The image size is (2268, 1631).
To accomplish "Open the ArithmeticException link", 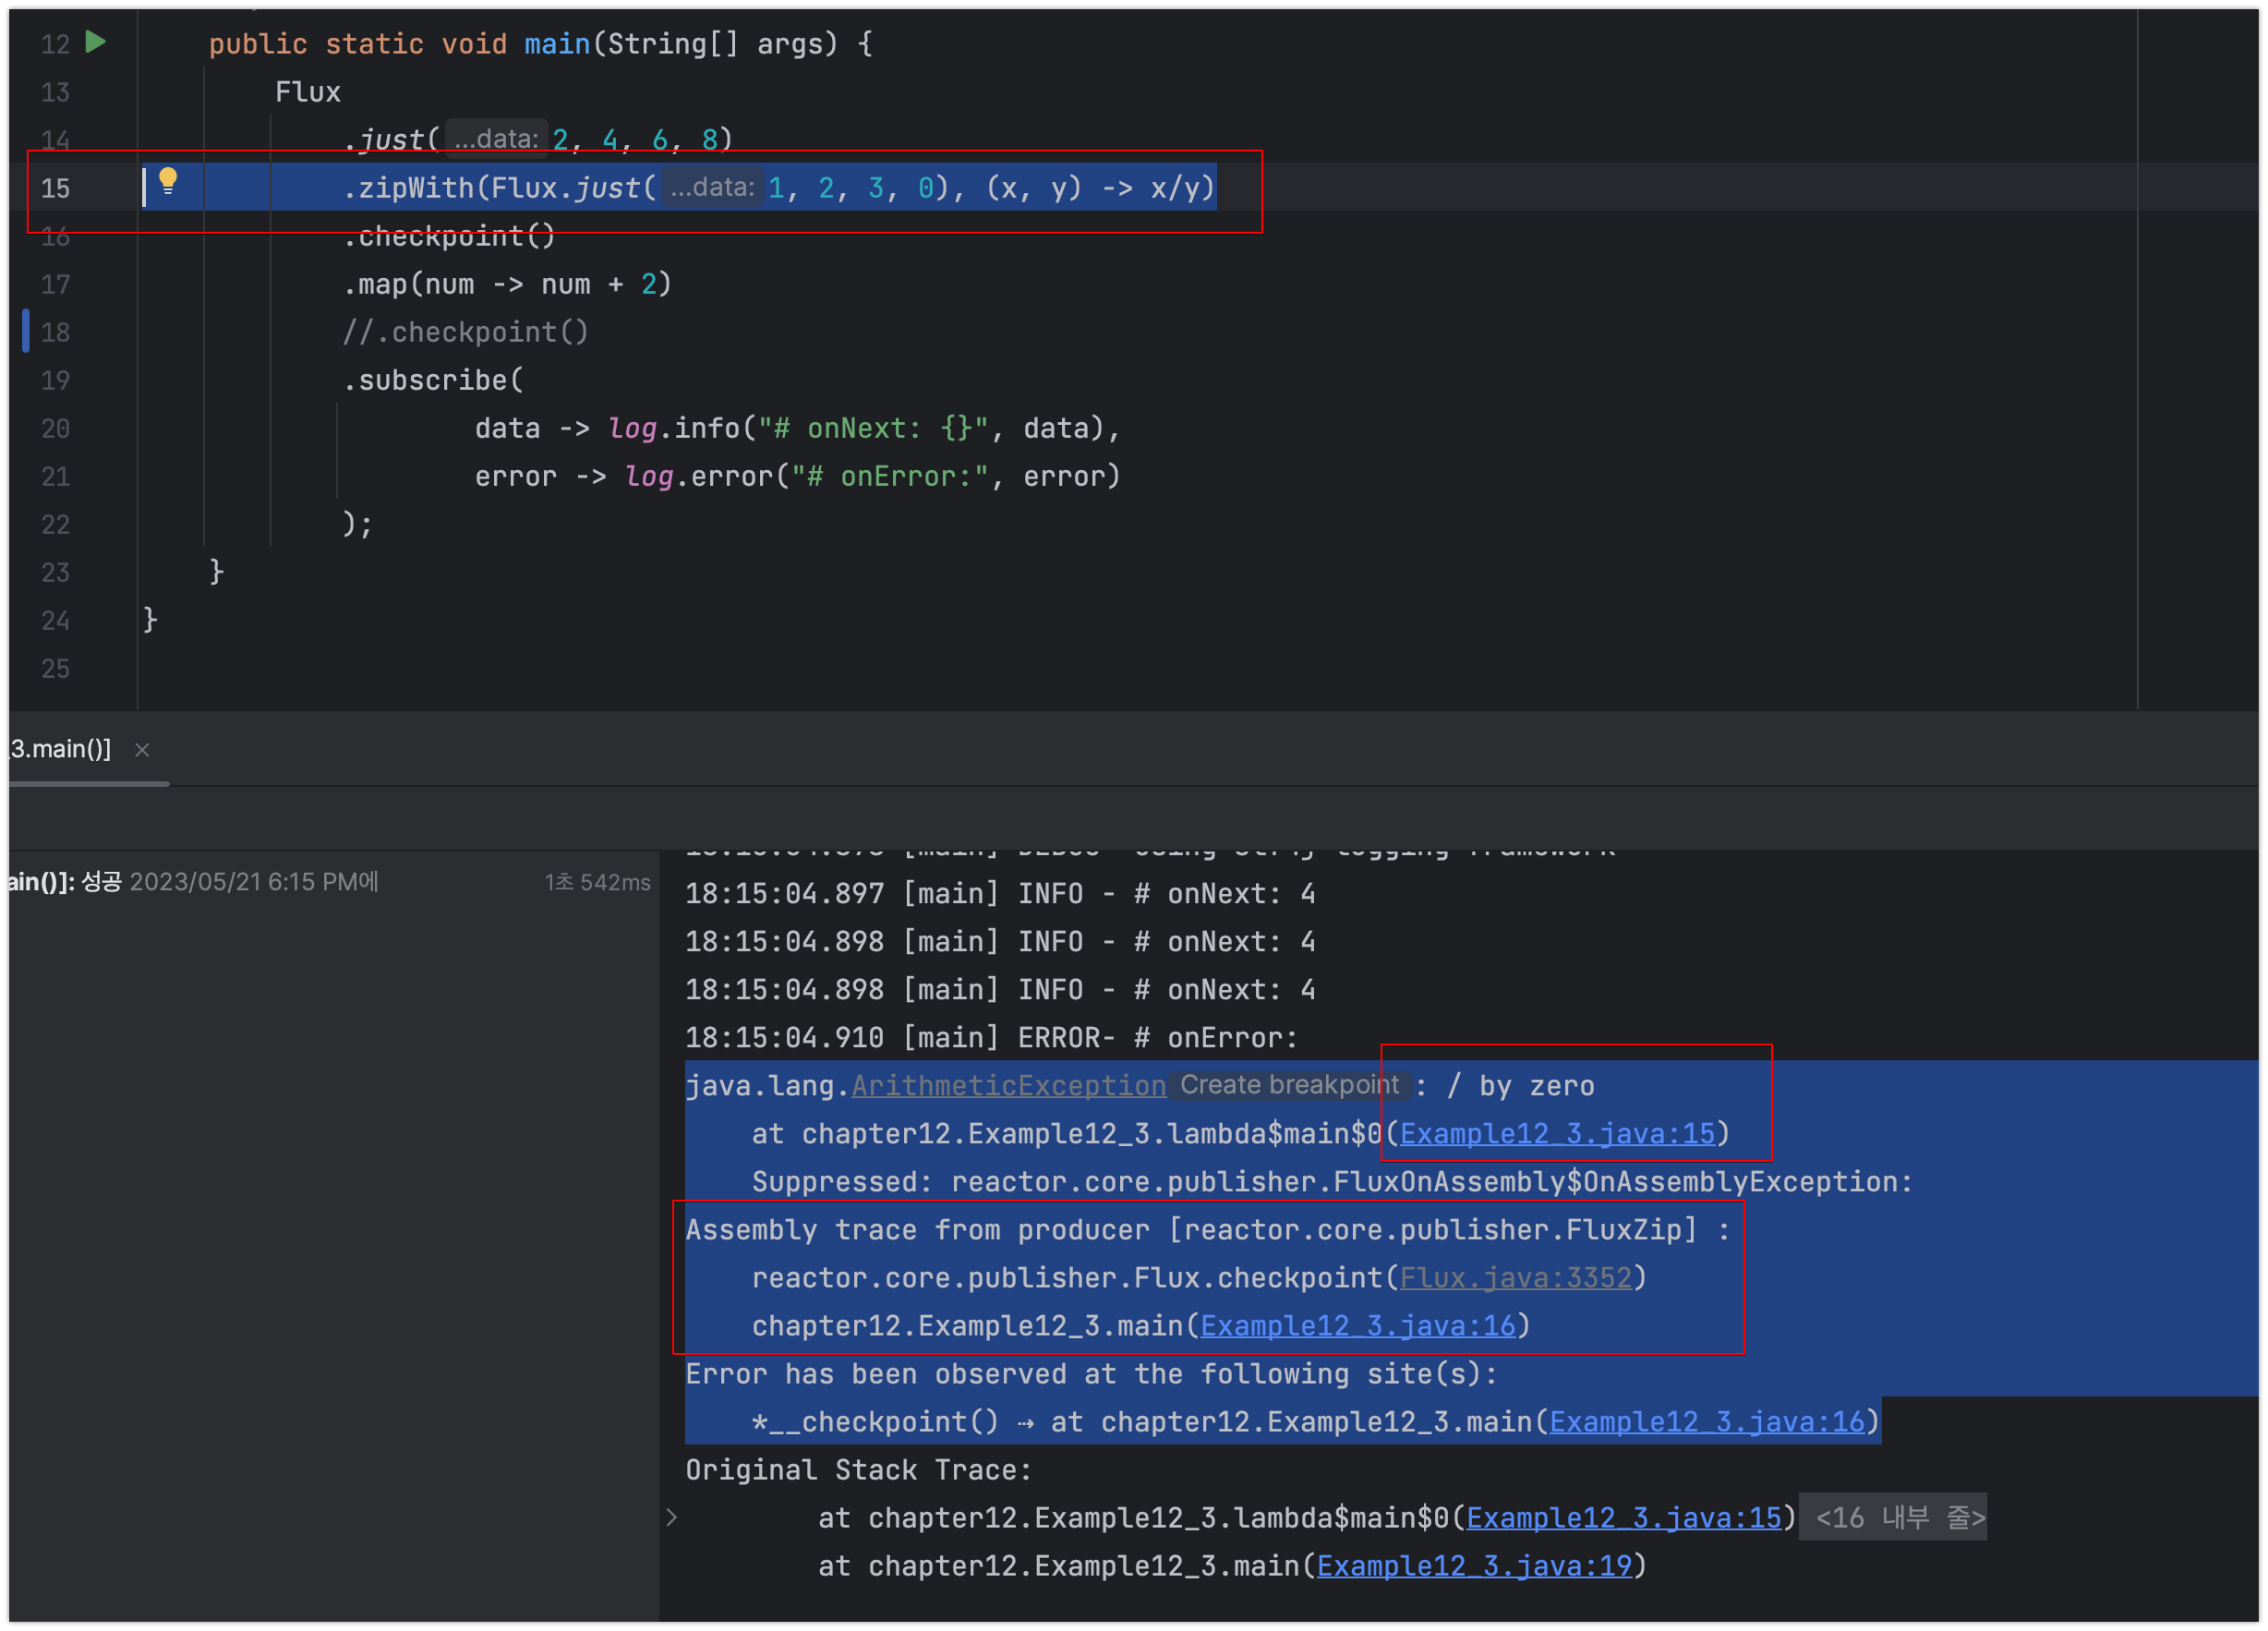I will 1008,1086.
